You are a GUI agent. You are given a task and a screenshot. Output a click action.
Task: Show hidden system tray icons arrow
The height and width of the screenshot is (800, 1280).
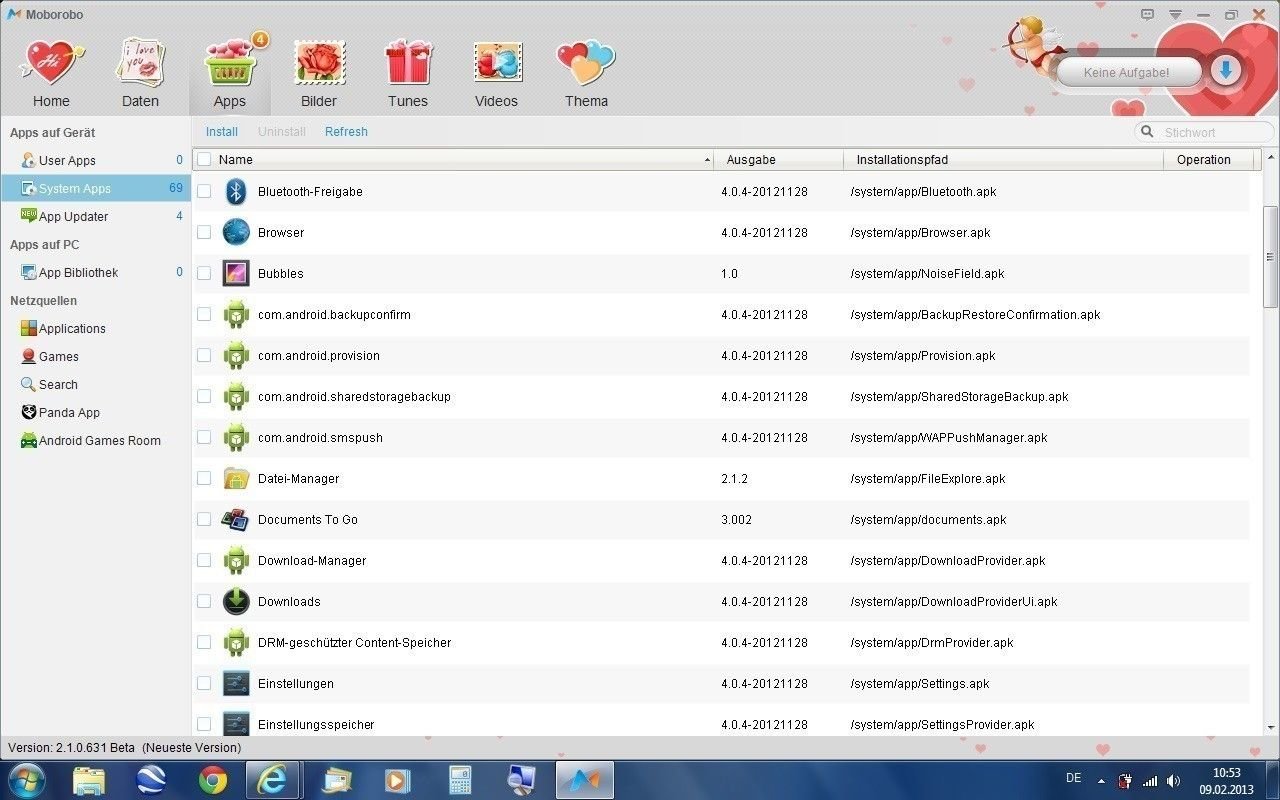pyautogui.click(x=1101, y=781)
